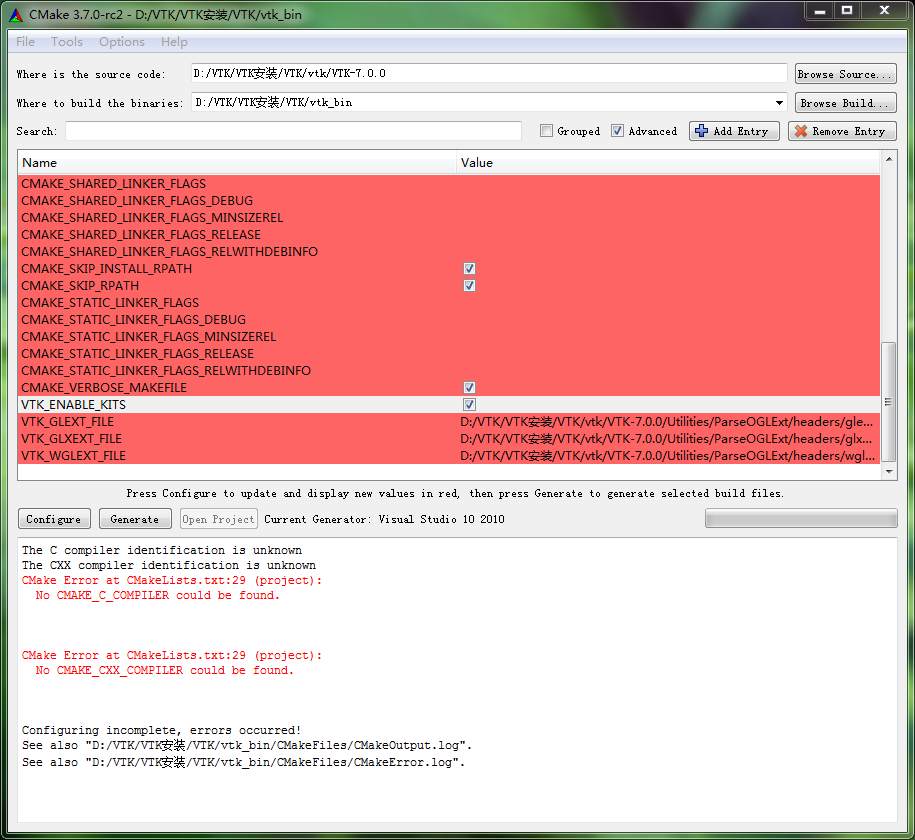Image resolution: width=915 pixels, height=840 pixels.
Task: Click the CMake logo icon in title bar
Action: (x=16, y=15)
